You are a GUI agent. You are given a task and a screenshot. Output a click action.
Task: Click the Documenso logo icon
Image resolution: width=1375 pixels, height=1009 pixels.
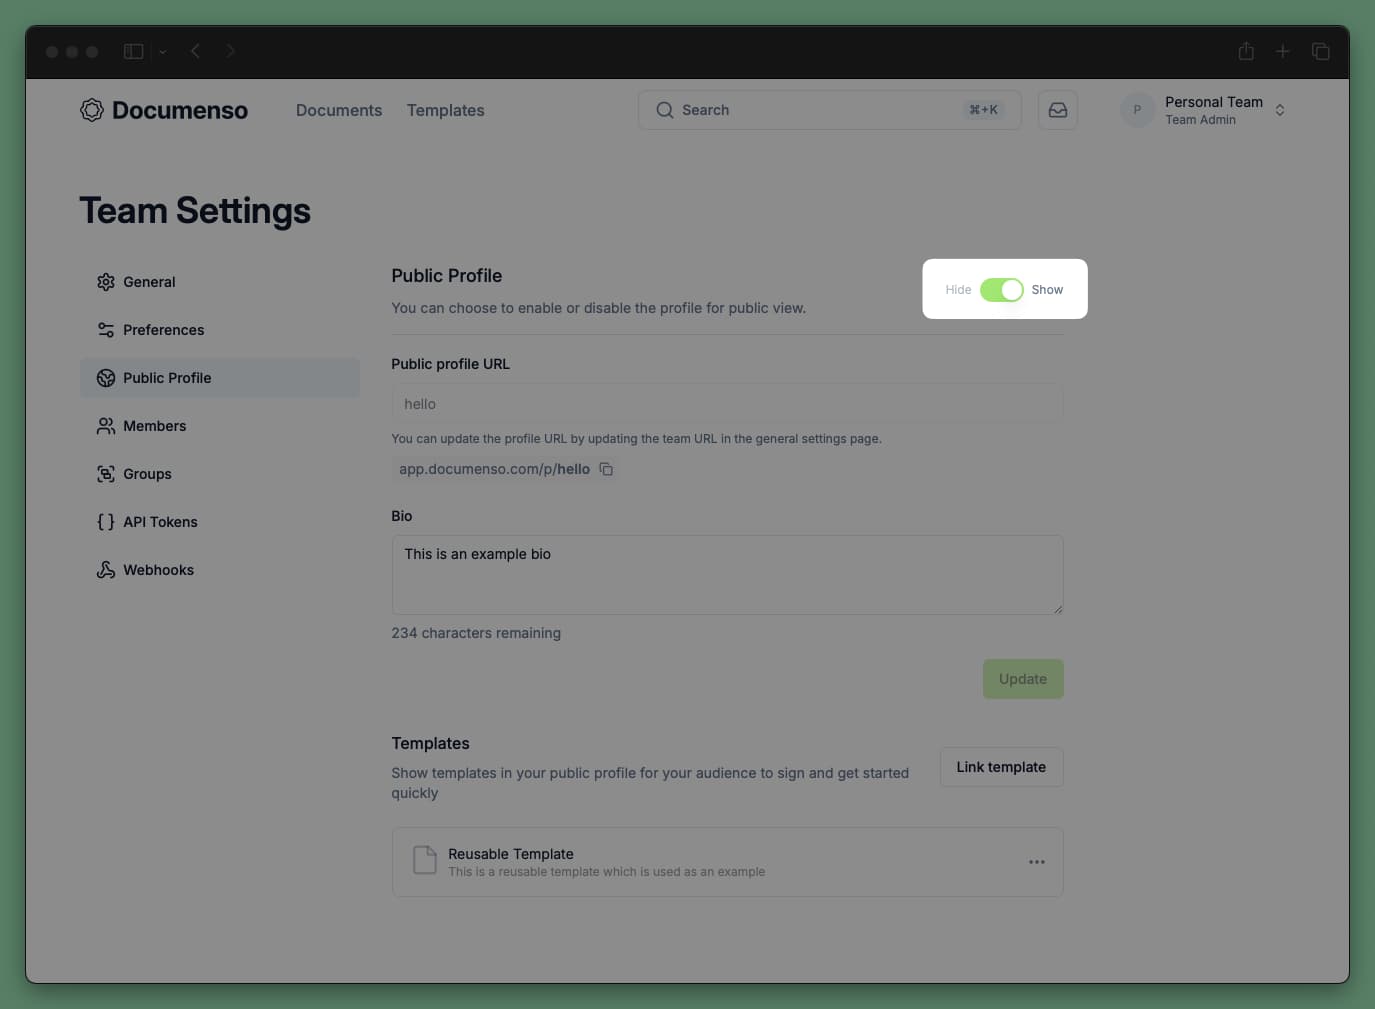coord(91,110)
